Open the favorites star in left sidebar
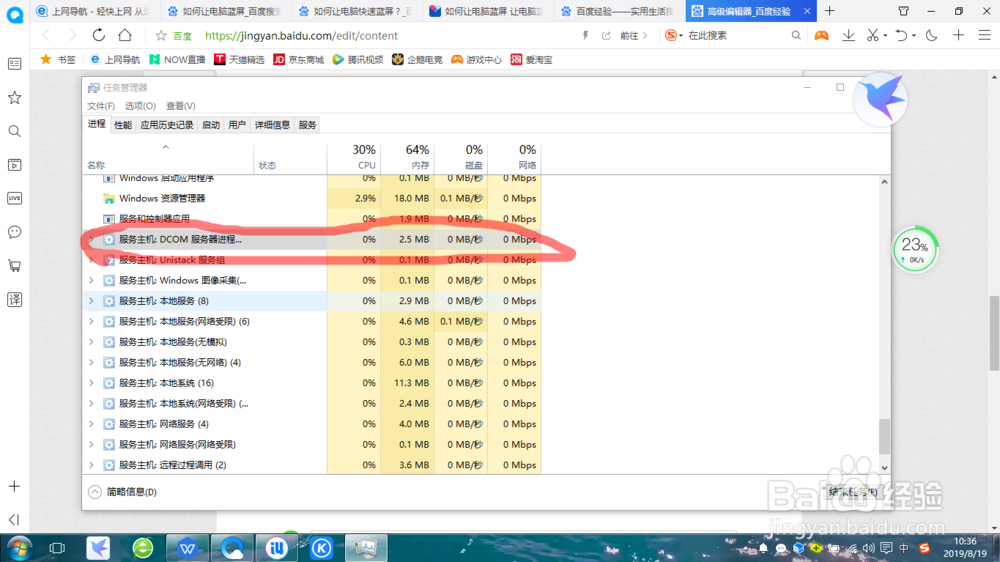The height and width of the screenshot is (562, 1000). [x=14, y=98]
